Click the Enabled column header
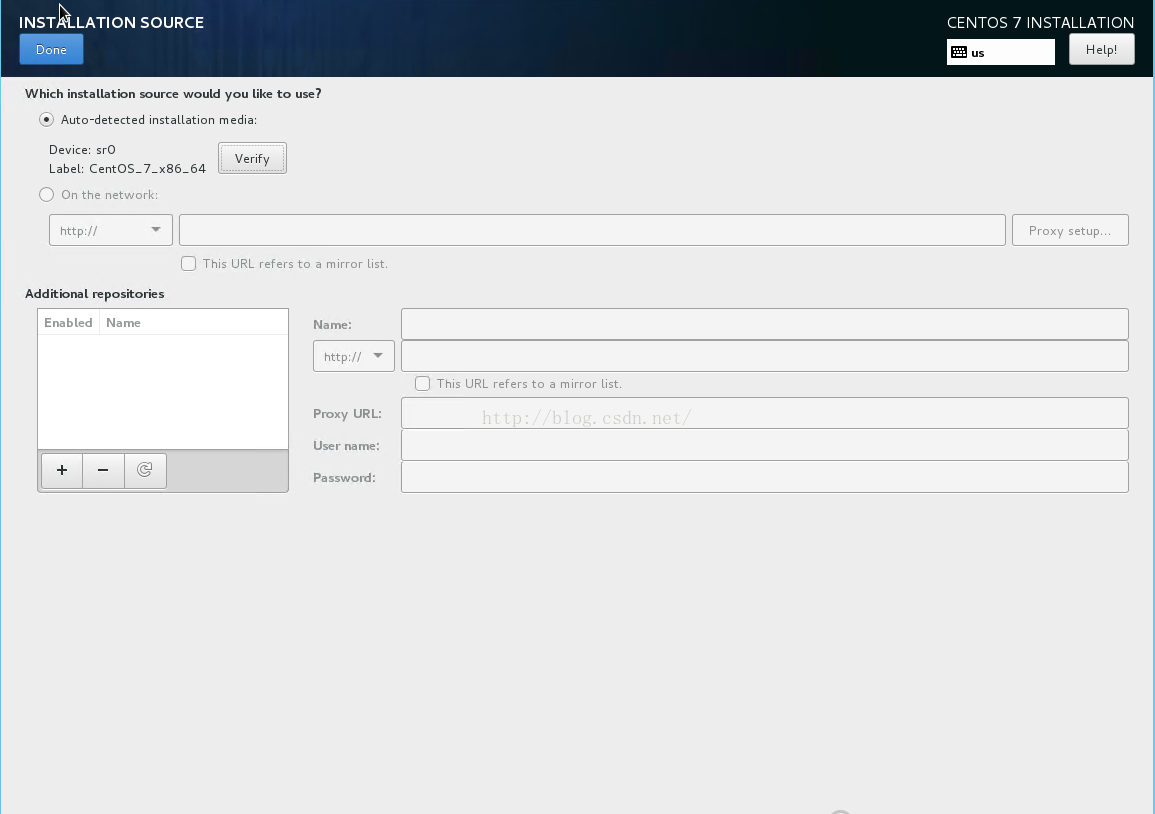The height and width of the screenshot is (814, 1155). pos(69,323)
